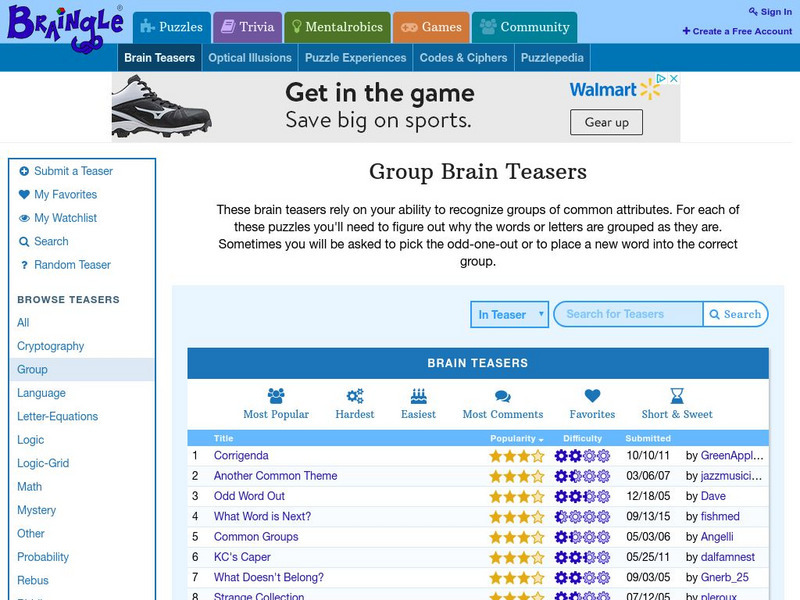Click in the Search for Teasers field
Screen dimensions: 800x600
(x=628, y=314)
